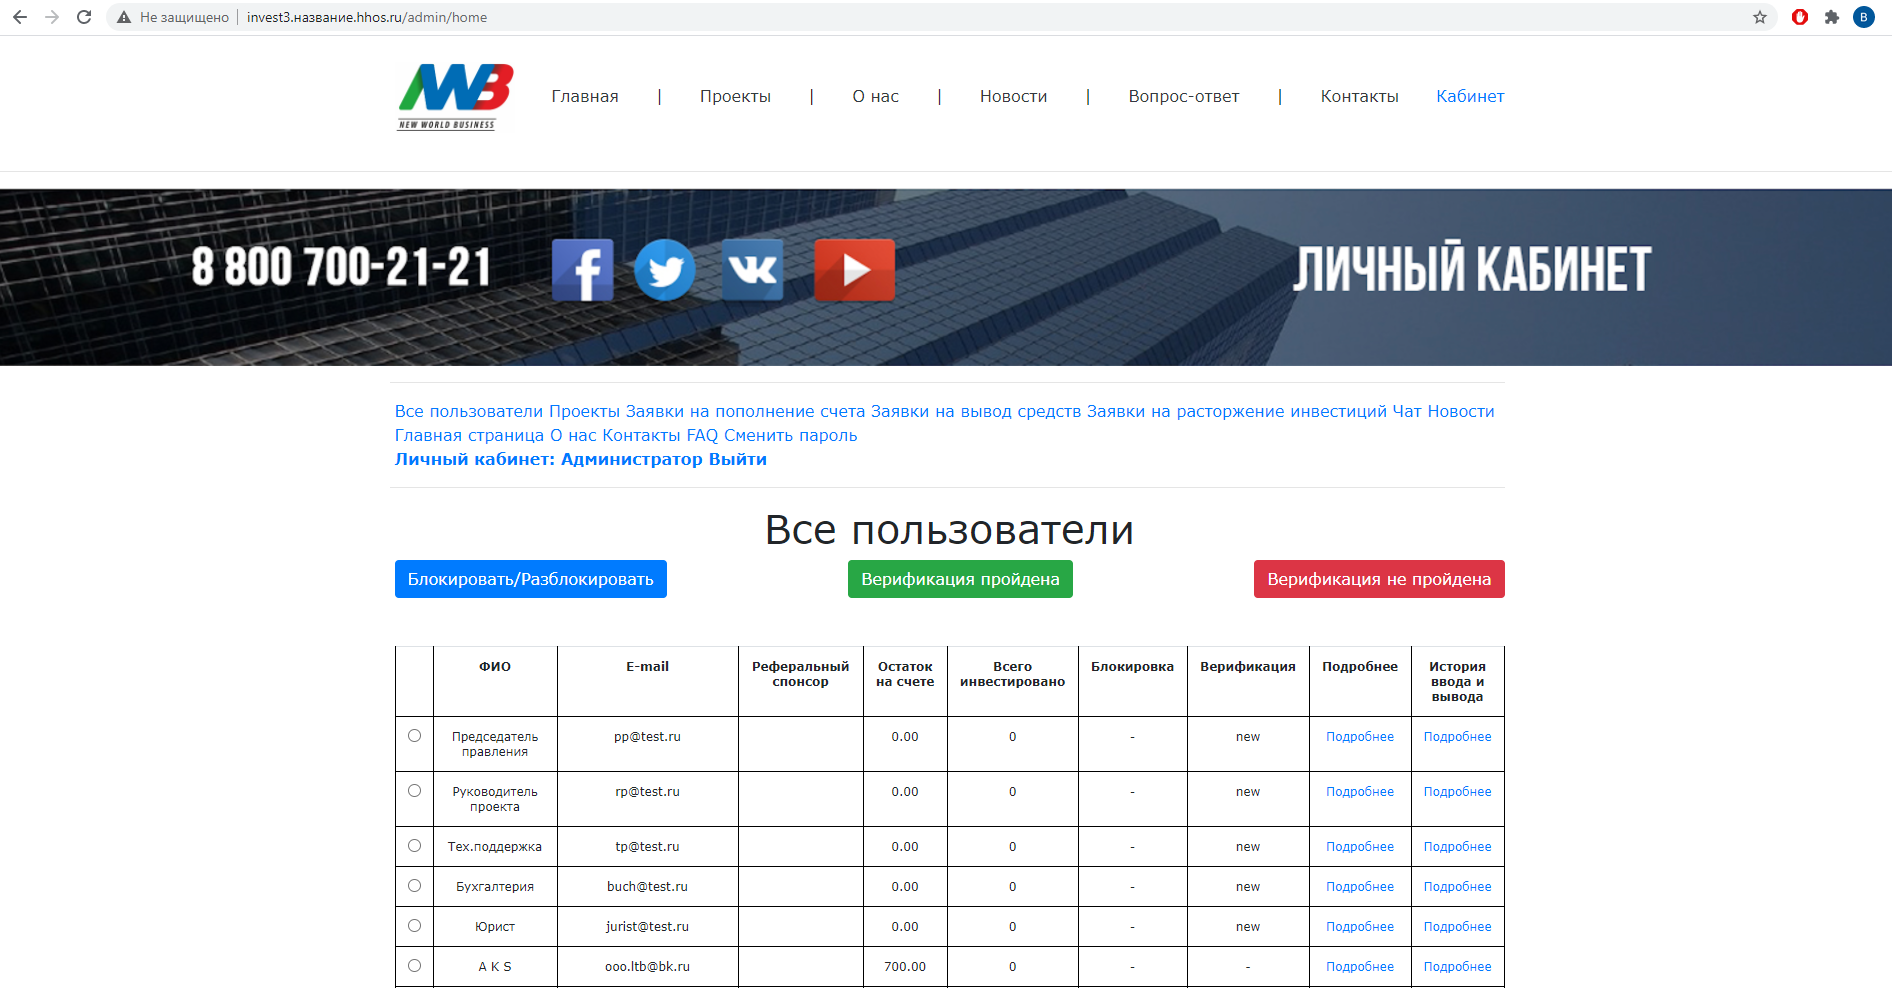Open the browser profile avatar
The width and height of the screenshot is (1892, 988).
[1864, 17]
